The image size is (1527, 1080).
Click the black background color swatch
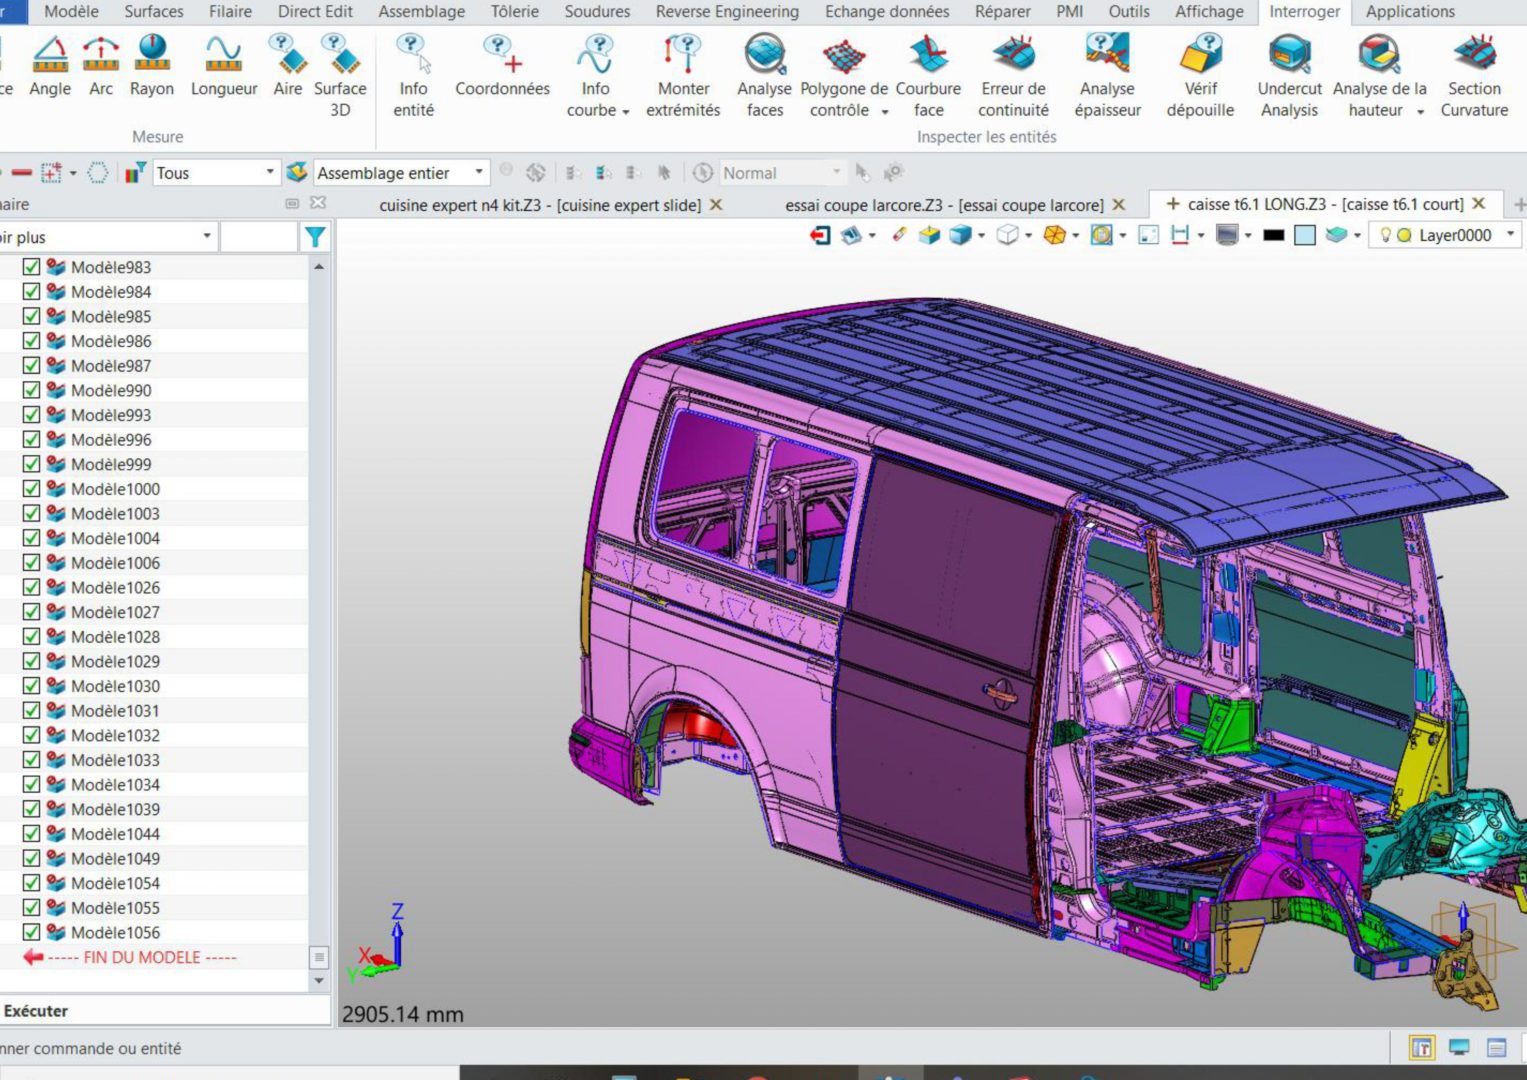pyautogui.click(x=1274, y=235)
